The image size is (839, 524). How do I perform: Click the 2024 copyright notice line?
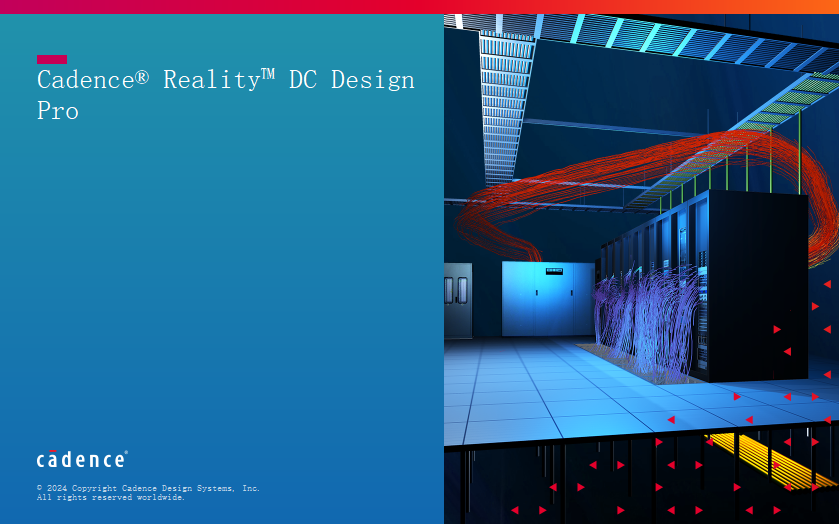[148, 488]
